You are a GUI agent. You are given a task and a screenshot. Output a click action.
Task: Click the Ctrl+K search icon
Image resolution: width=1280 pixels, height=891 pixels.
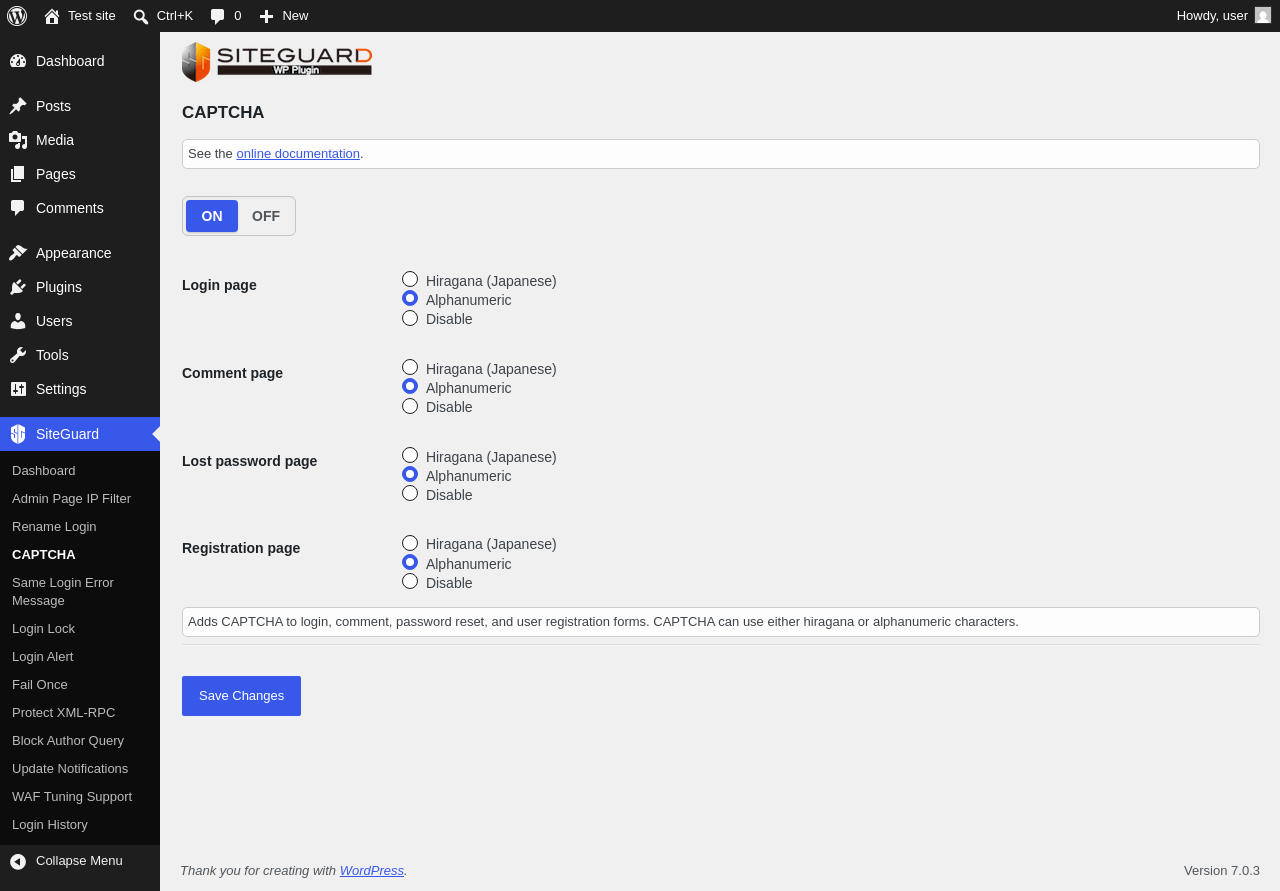pyautogui.click(x=141, y=16)
